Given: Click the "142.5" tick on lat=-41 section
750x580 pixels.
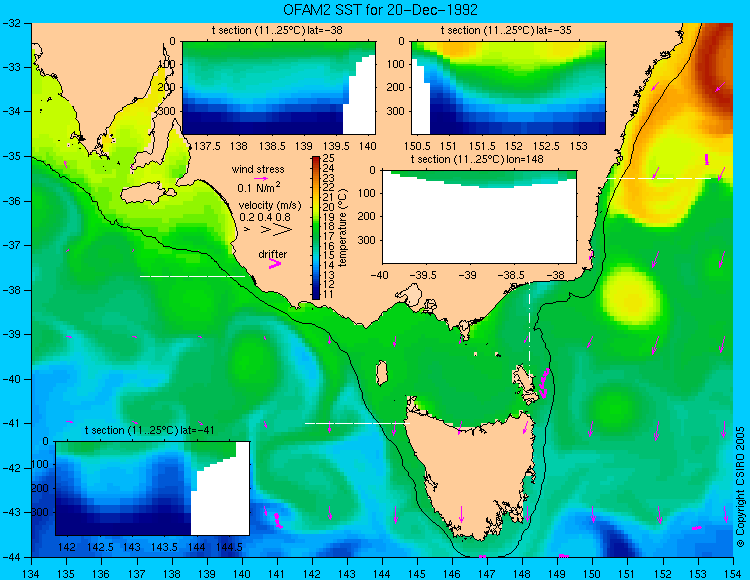Looking at the screenshot, I should [x=100, y=547].
